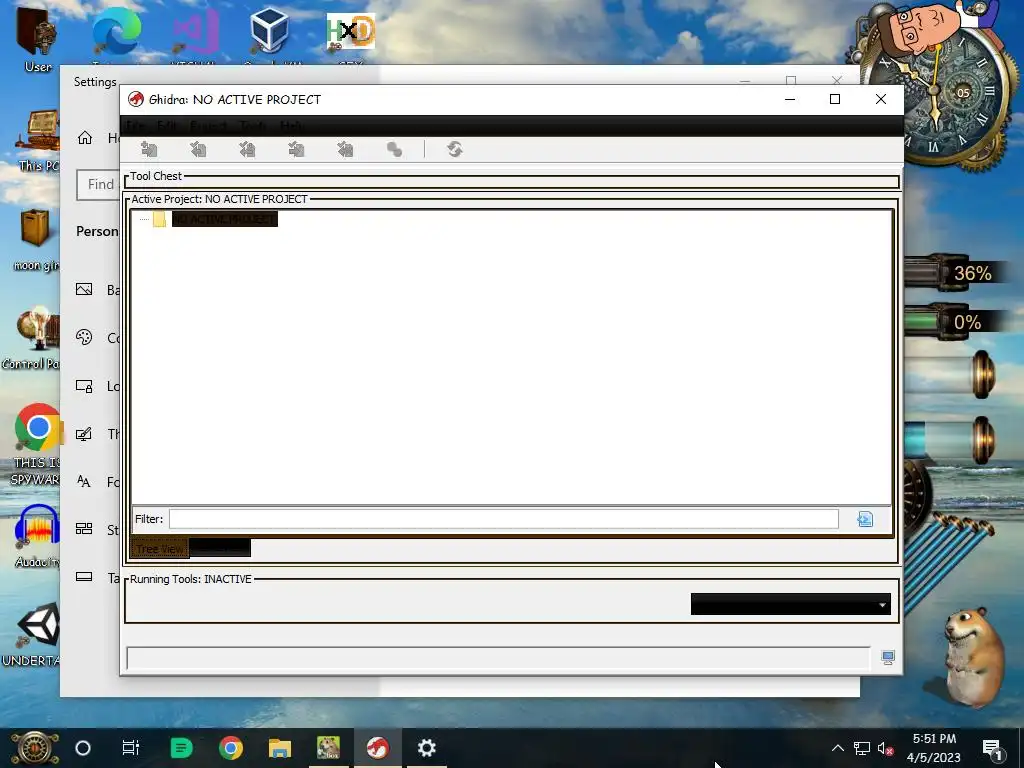Open the 5:51 PM clock and date
The width and height of the screenshot is (1024, 768).
click(x=934, y=748)
